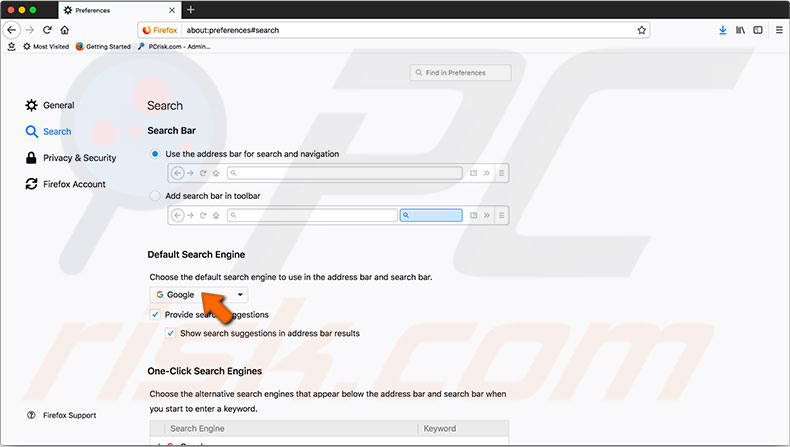Bookmark this page with the star

point(641,30)
